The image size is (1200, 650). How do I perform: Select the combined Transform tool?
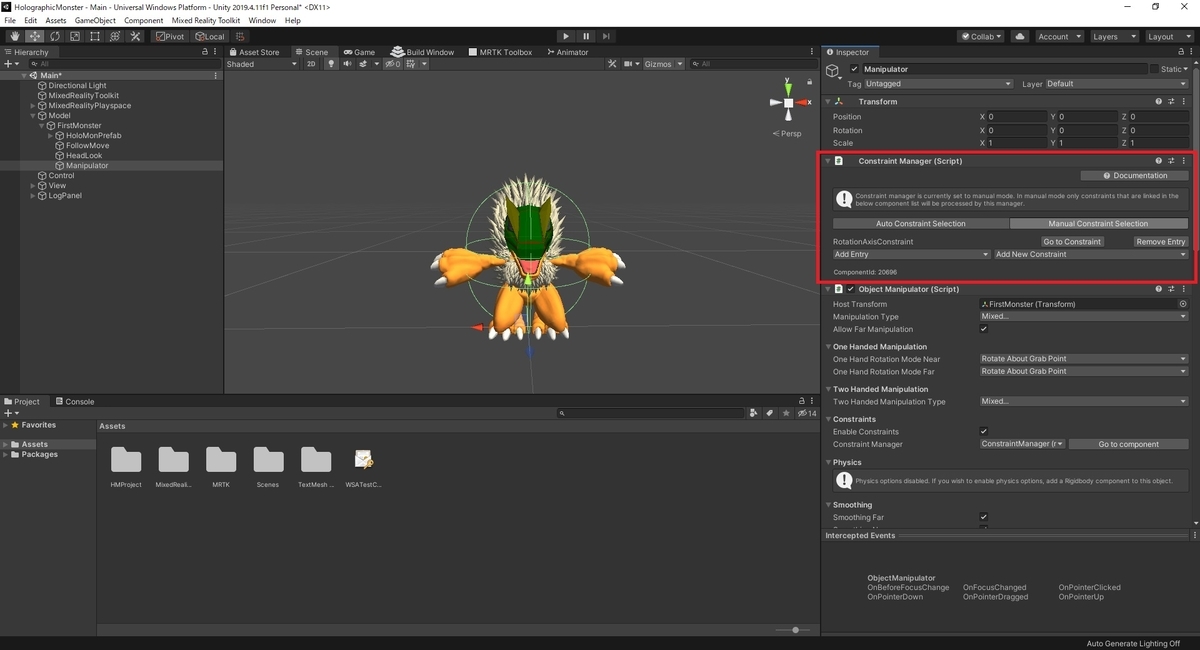114,36
